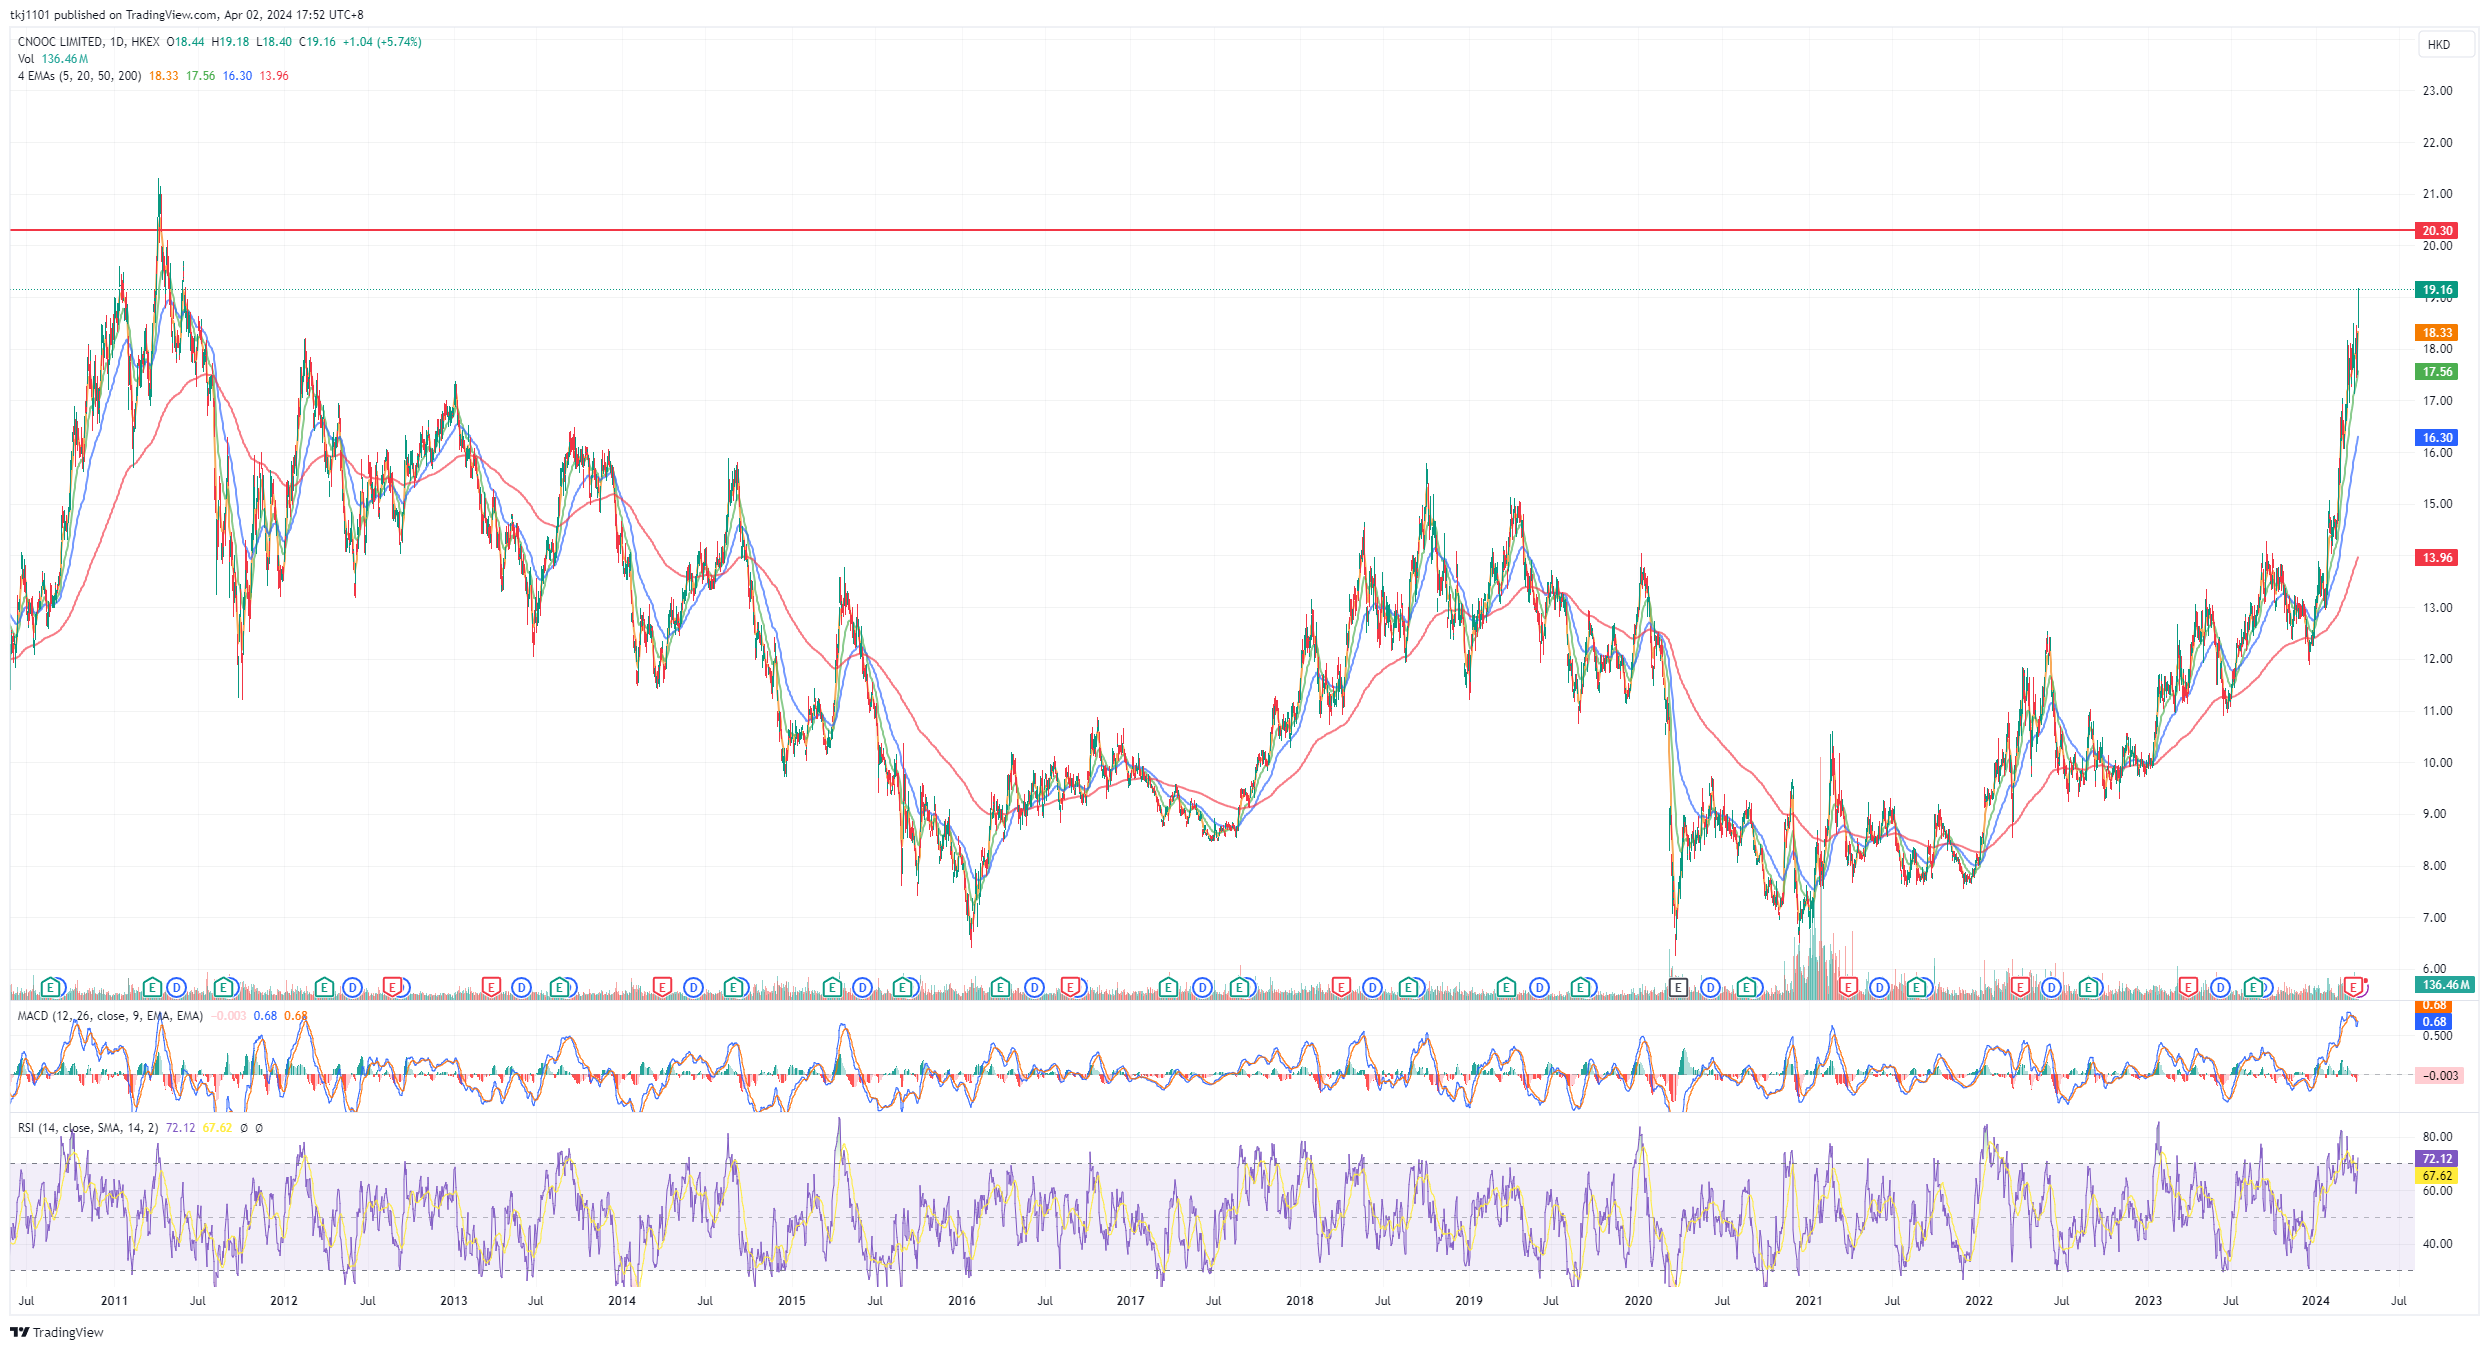
Task: Open the 2020 dividend D marker
Action: click(x=1710, y=987)
